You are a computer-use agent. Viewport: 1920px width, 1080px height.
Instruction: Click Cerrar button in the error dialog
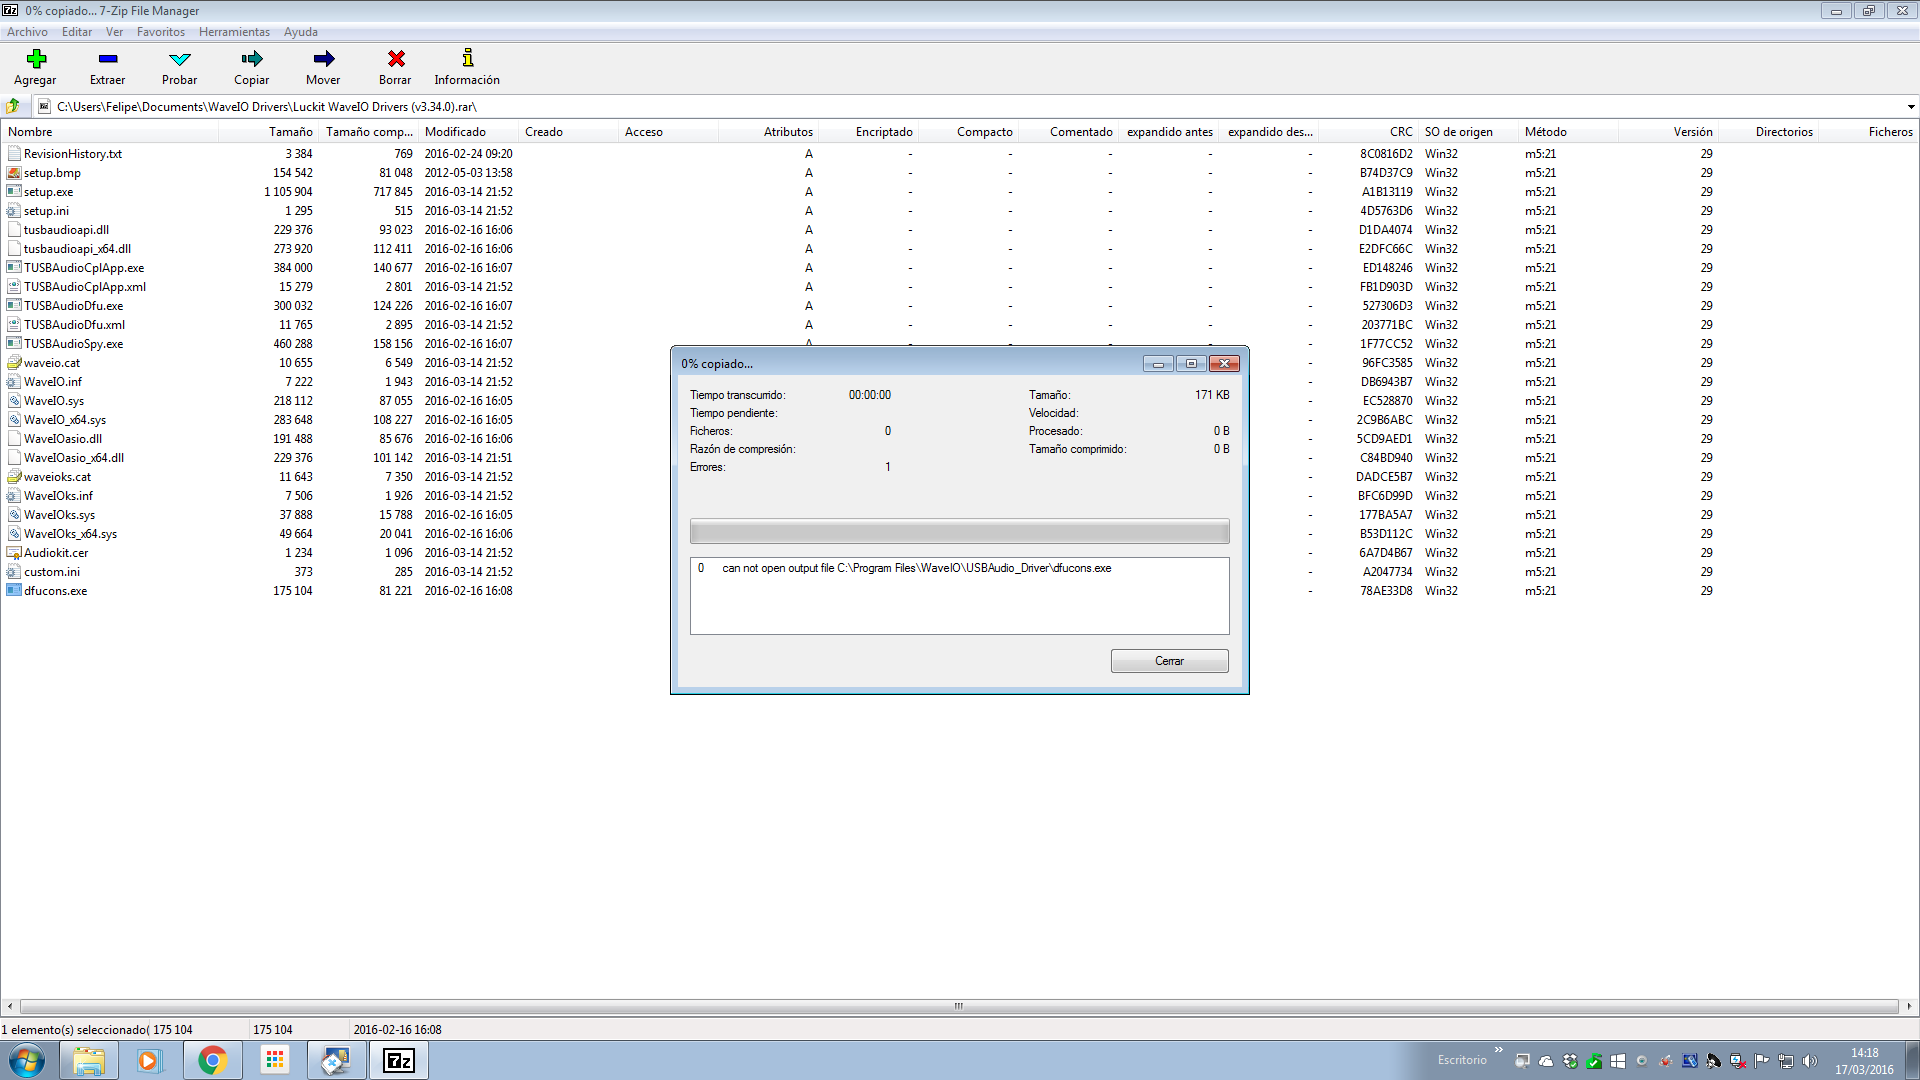point(1169,661)
